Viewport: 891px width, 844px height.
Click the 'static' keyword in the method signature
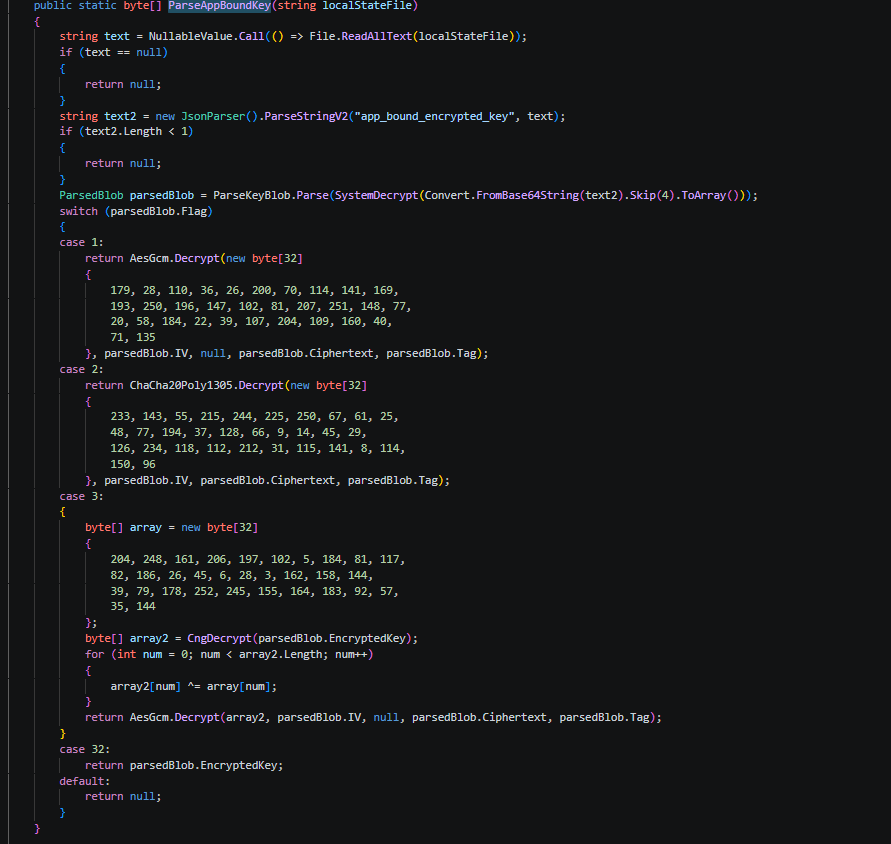coord(98,6)
